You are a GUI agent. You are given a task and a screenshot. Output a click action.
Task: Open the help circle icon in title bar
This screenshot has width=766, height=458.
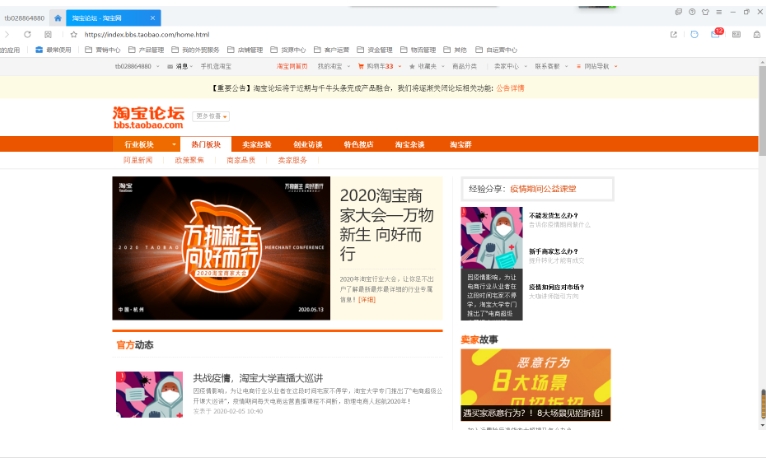pyautogui.click(x=692, y=12)
